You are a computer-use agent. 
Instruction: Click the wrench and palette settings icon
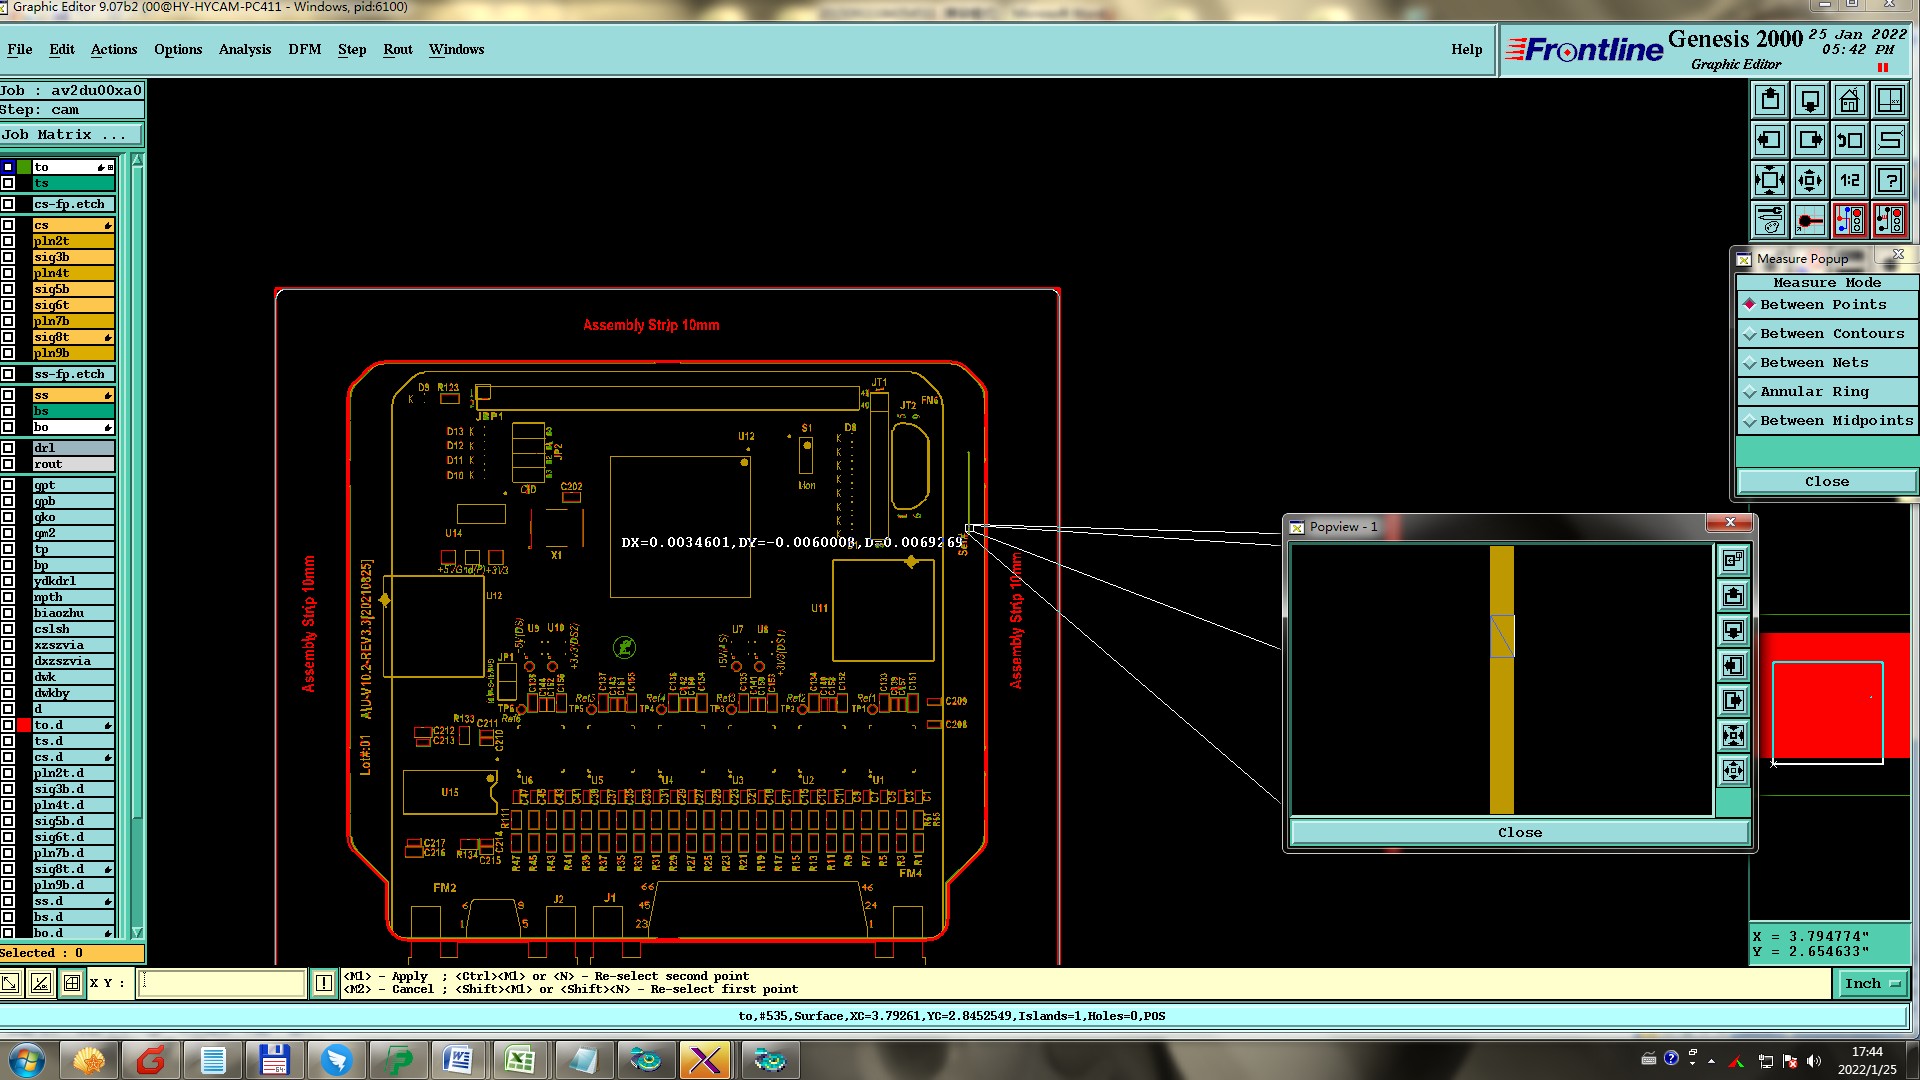[1770, 219]
